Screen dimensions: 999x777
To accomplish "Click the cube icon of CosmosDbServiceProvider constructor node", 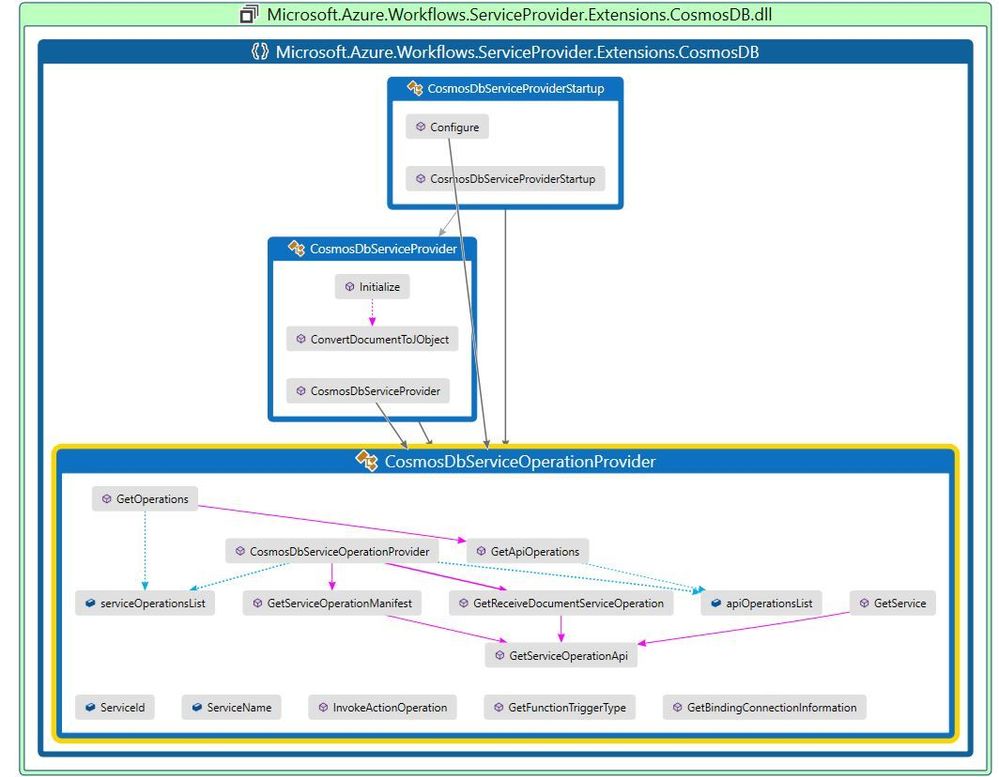I will tap(301, 390).
